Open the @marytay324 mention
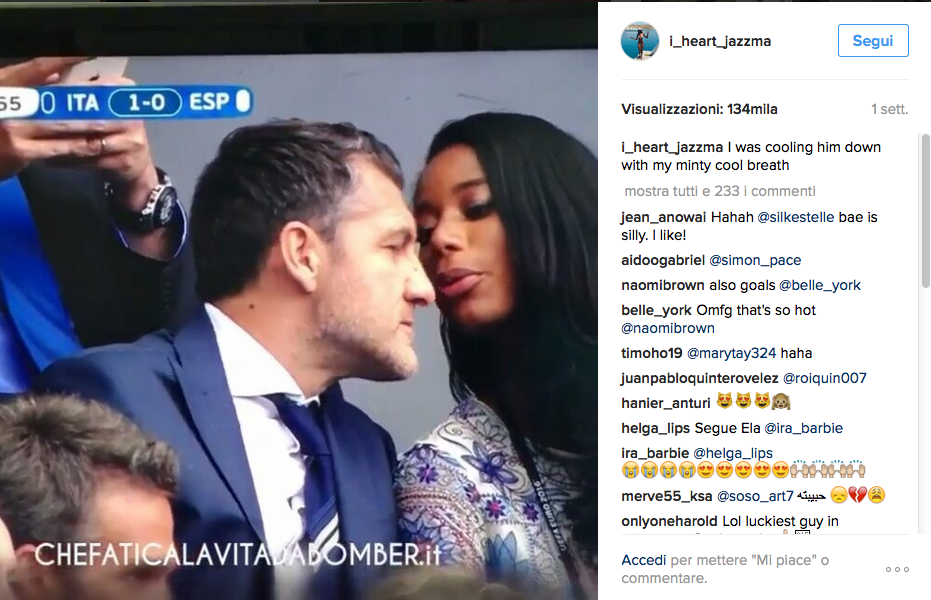This screenshot has height=600, width=931. (x=732, y=353)
